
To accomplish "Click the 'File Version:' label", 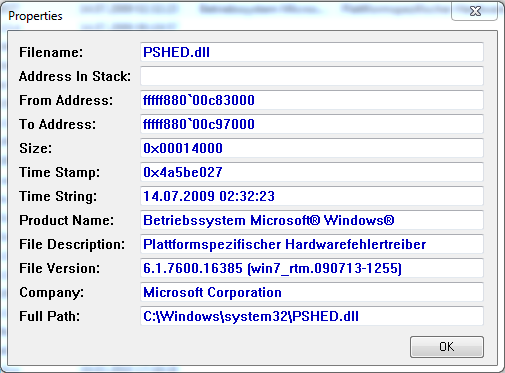I will pos(59,268).
